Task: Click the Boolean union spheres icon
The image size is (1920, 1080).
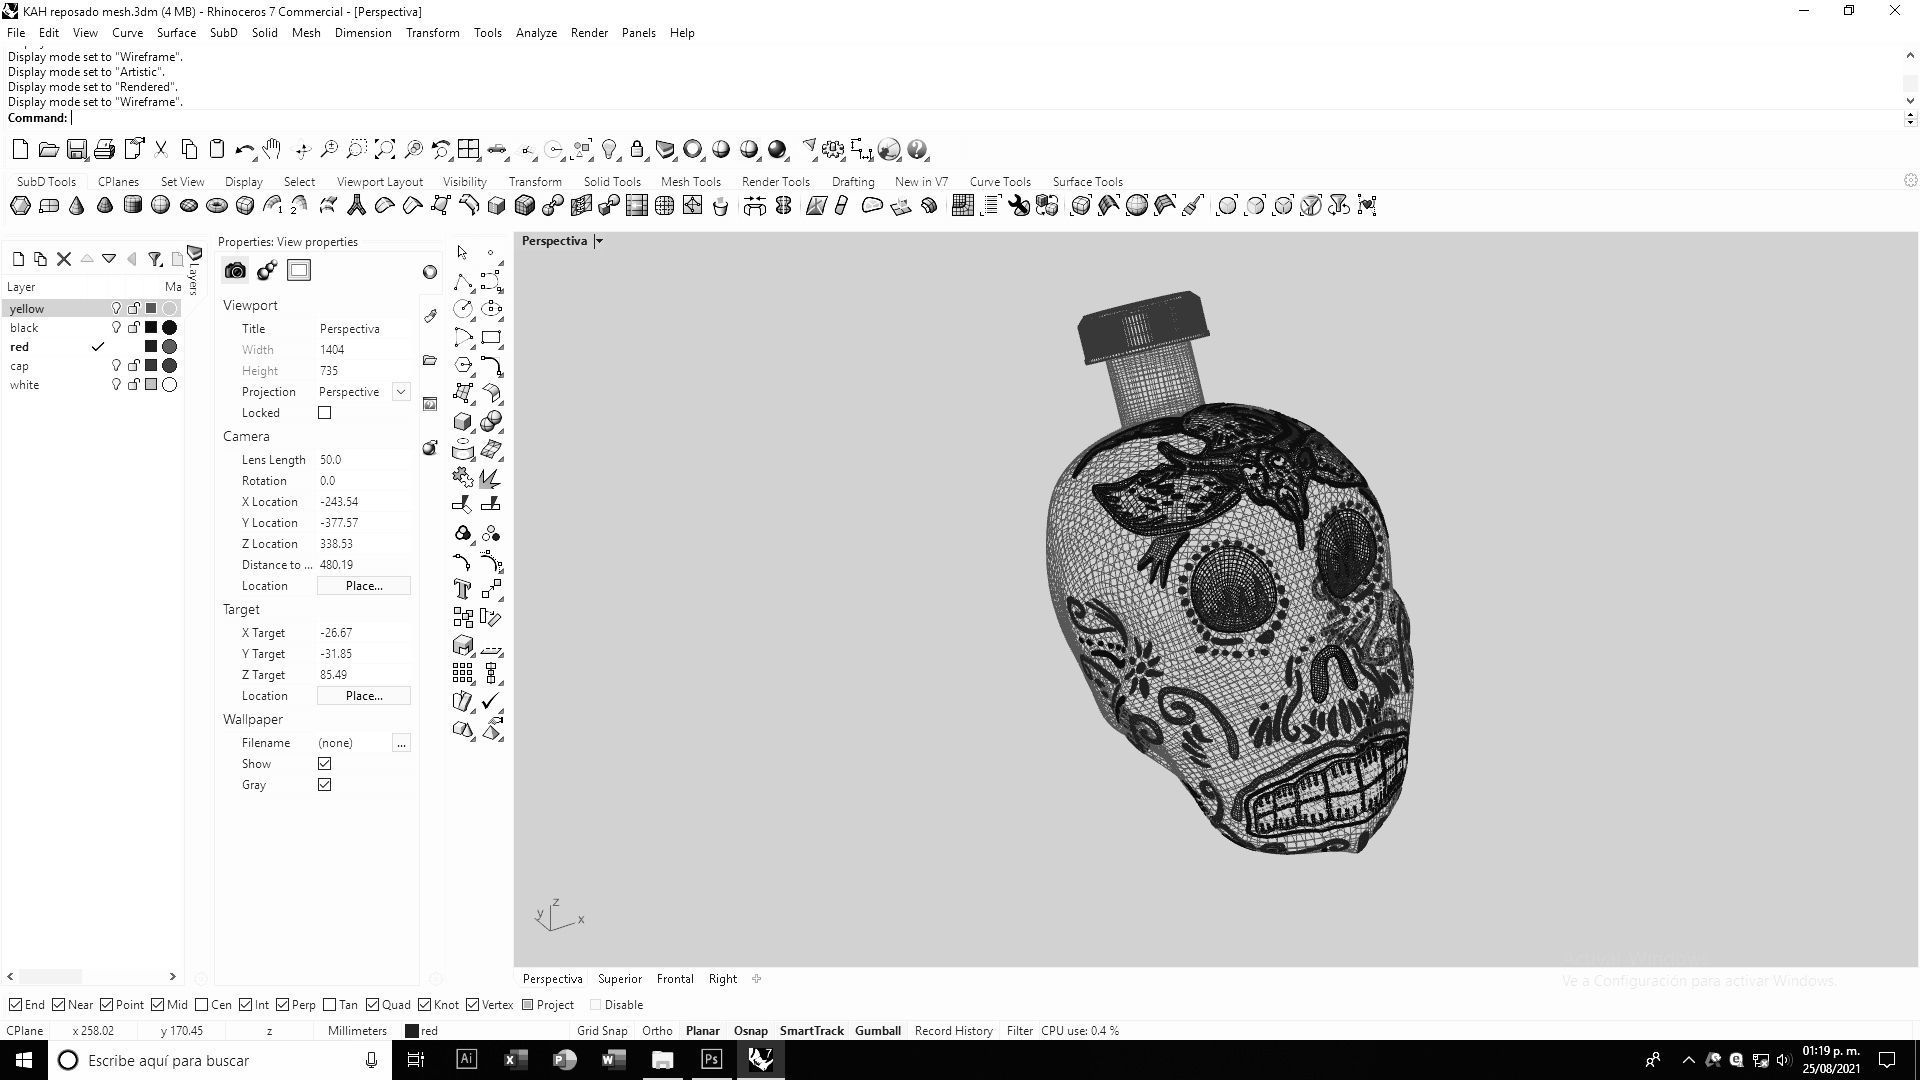Action: click(491, 421)
